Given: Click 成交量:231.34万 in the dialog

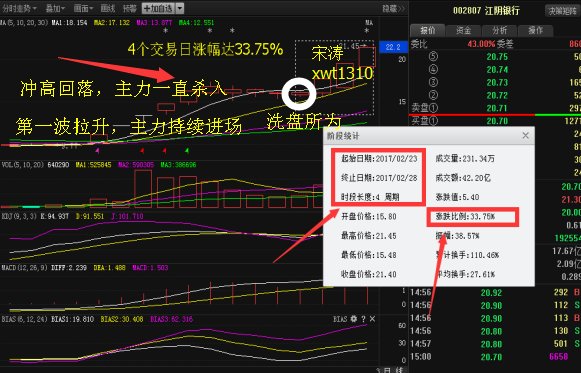Looking at the screenshot, I should pos(465,159).
